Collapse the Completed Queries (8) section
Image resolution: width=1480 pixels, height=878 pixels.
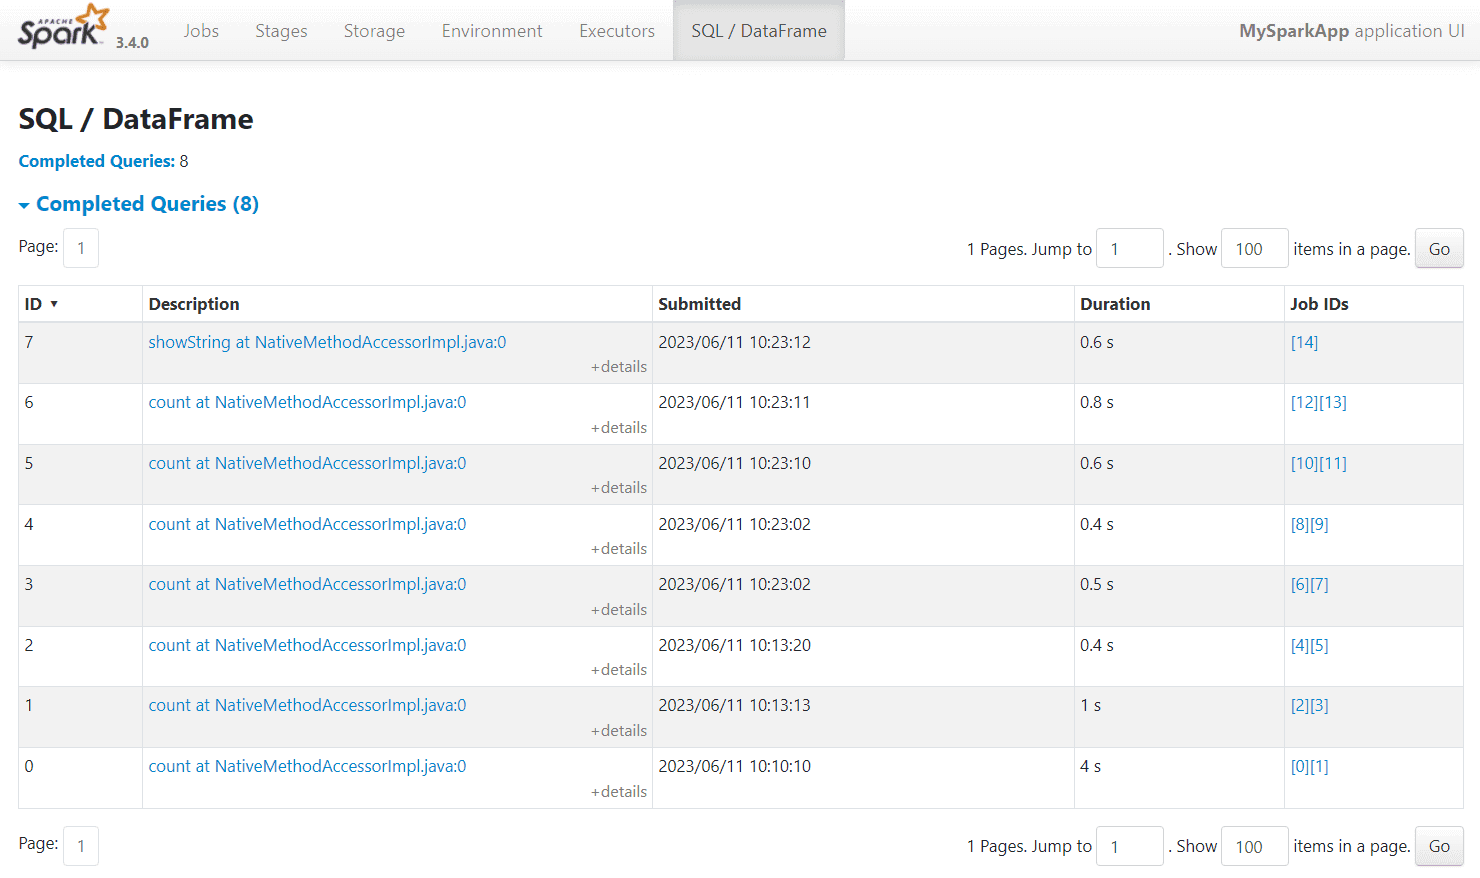[x=139, y=204]
